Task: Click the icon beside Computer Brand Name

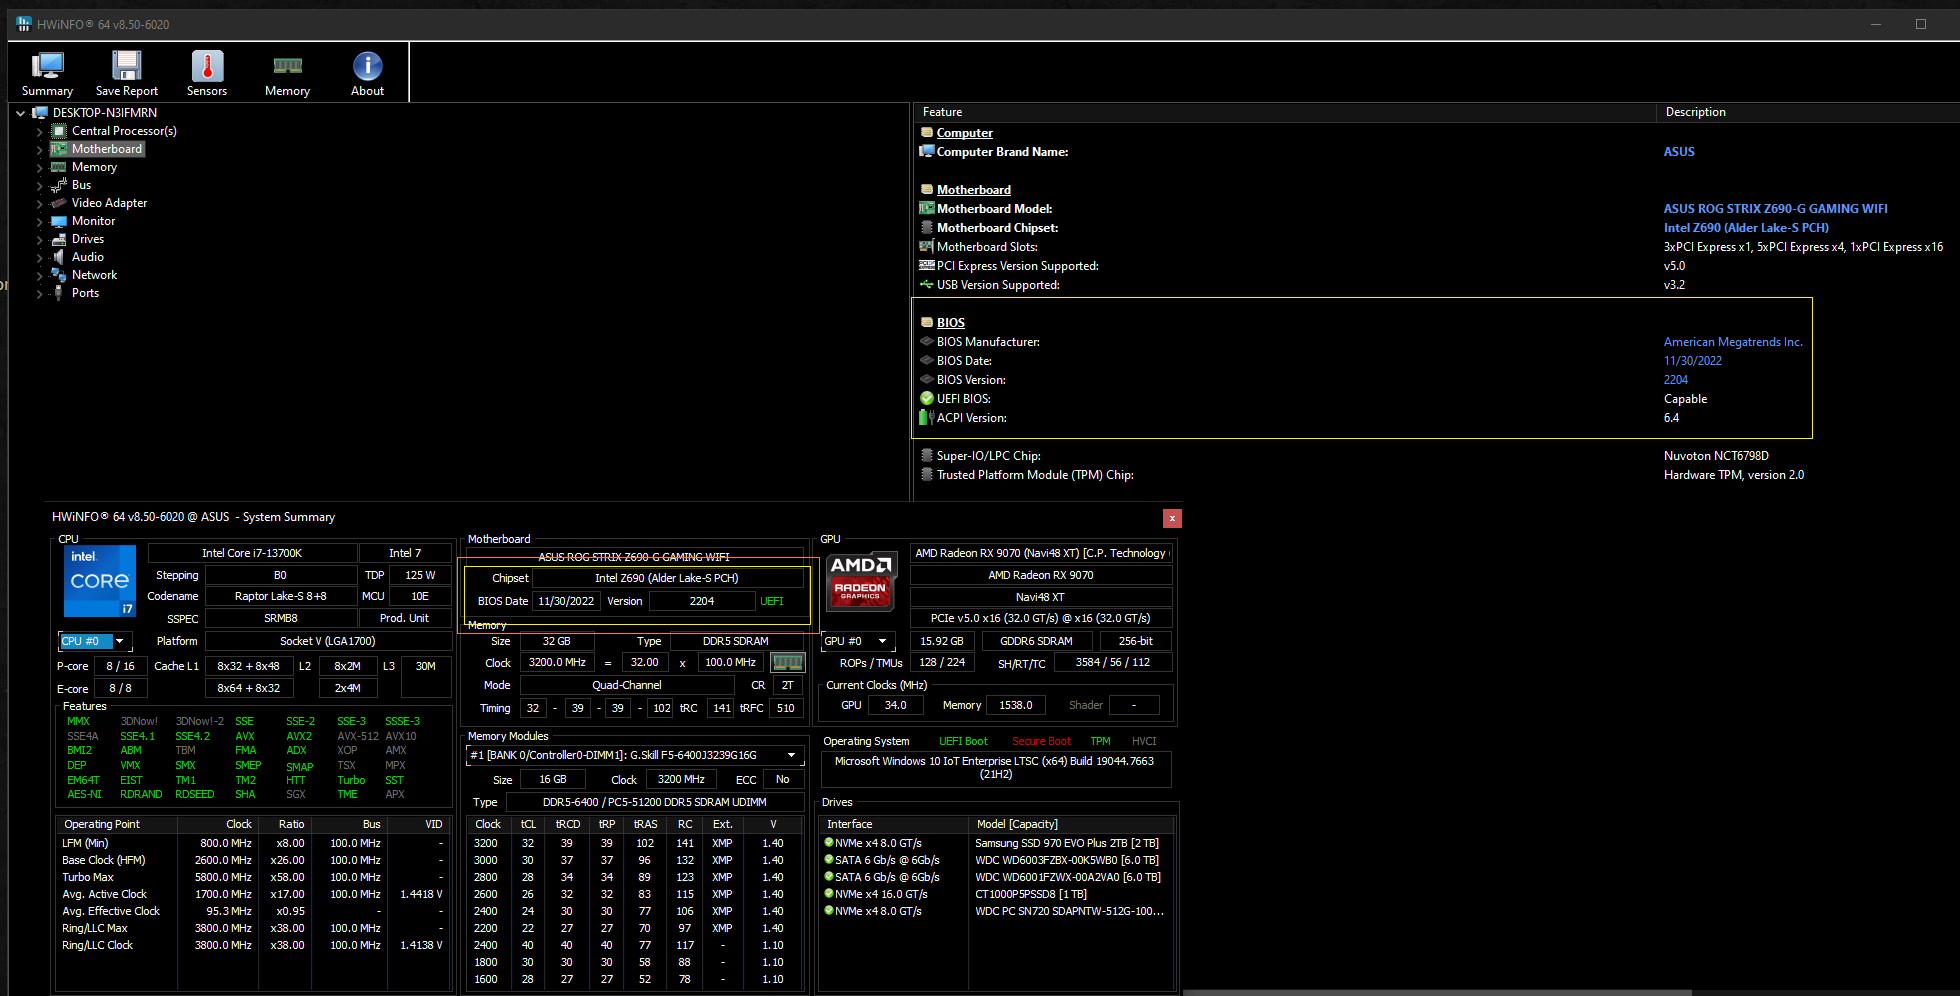Action: click(x=927, y=152)
